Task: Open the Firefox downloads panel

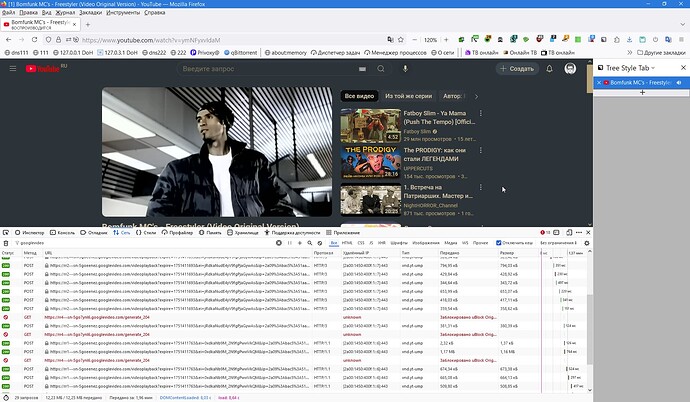Action: click(629, 40)
